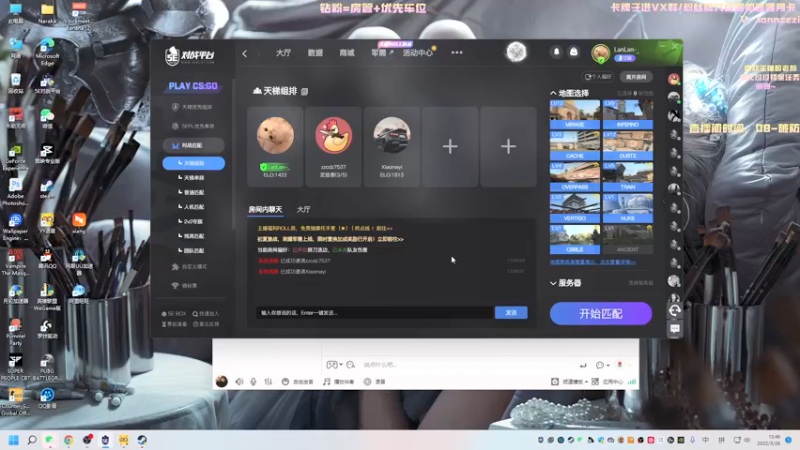
Task: Click the bag icon beside the bell
Action: pos(573,52)
